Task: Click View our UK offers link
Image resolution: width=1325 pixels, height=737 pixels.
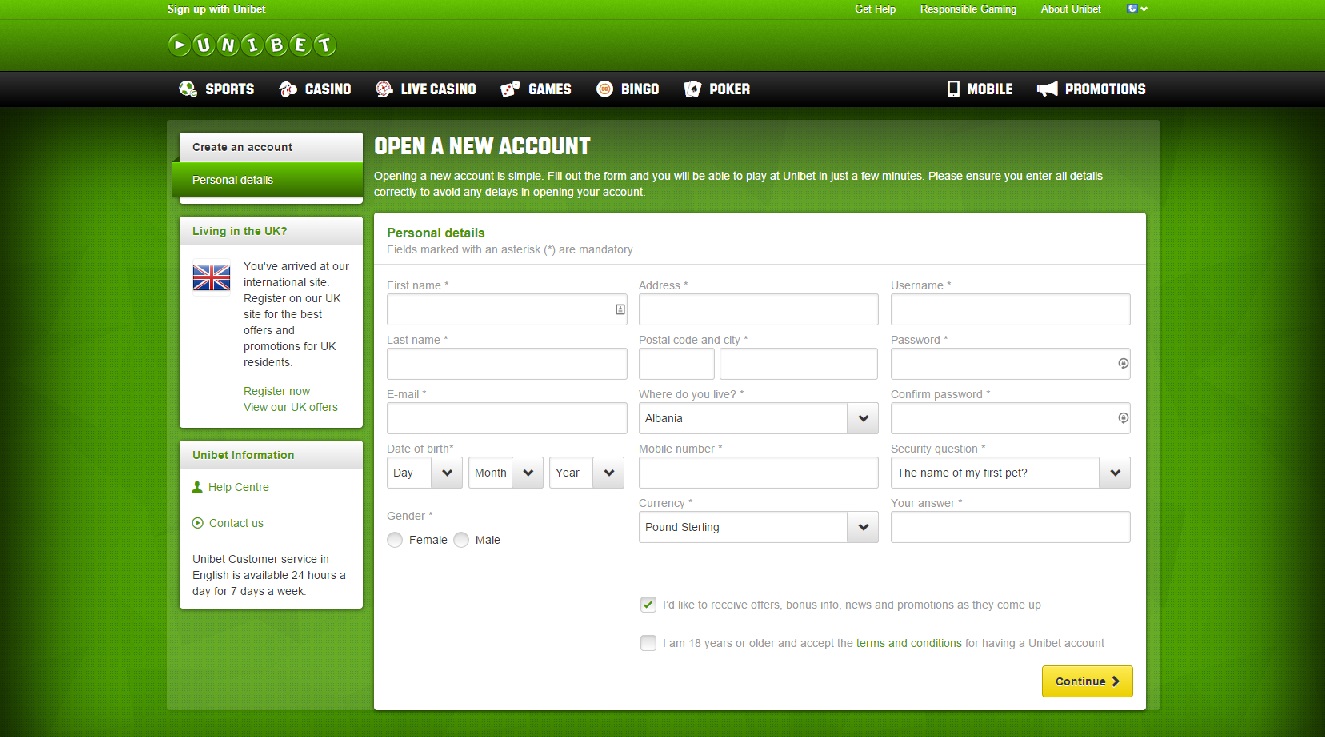Action: click(x=291, y=407)
